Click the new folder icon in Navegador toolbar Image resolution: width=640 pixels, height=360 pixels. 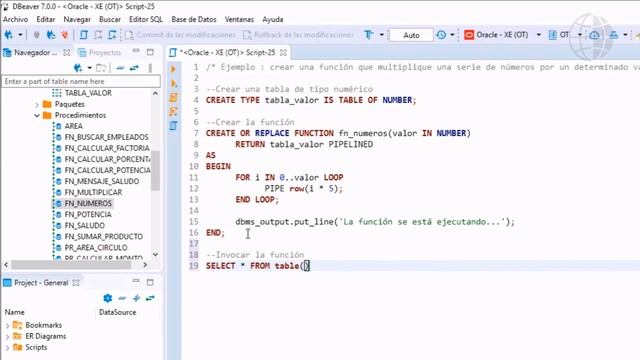click(x=101, y=68)
